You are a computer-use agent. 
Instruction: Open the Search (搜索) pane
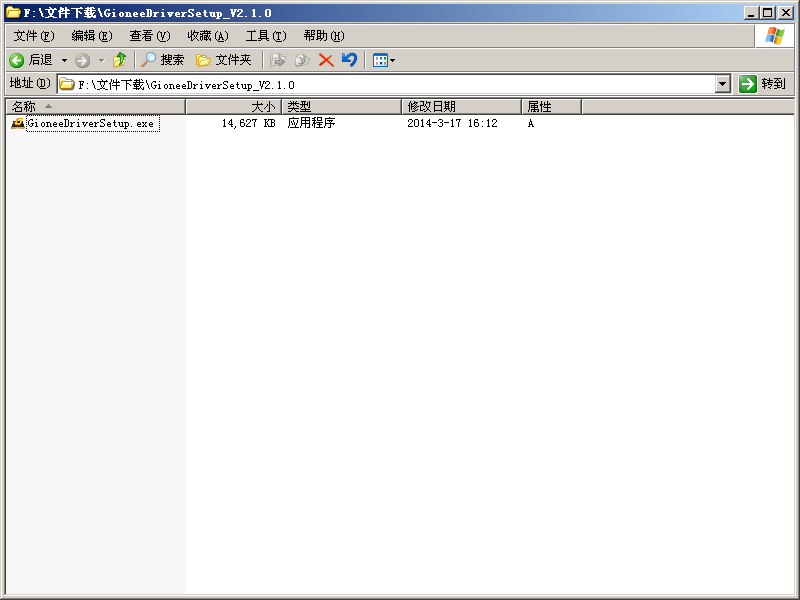[x=162, y=60]
